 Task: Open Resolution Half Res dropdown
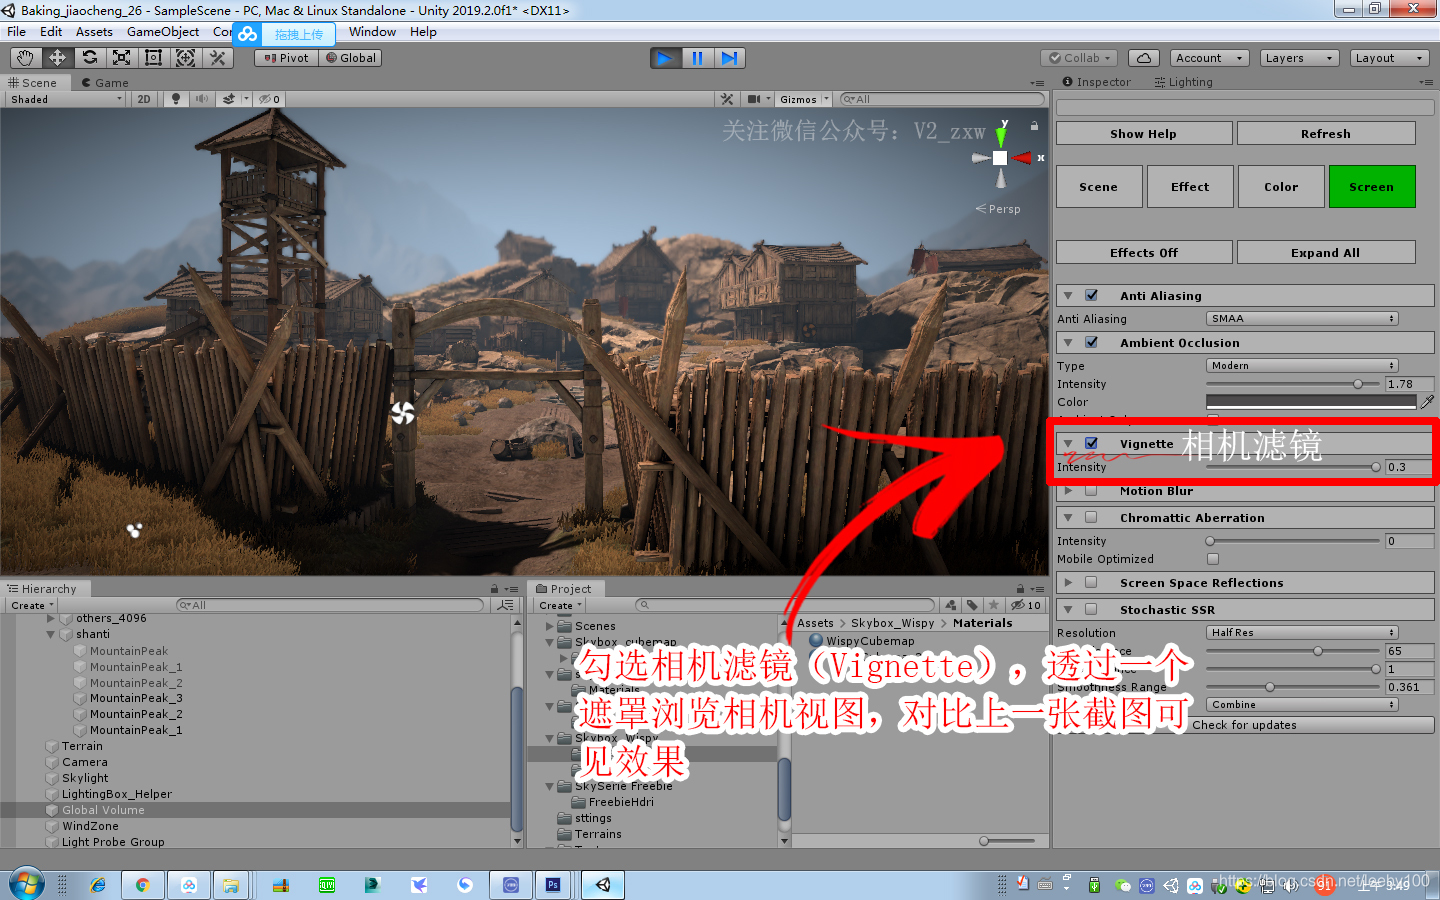pos(1302,633)
